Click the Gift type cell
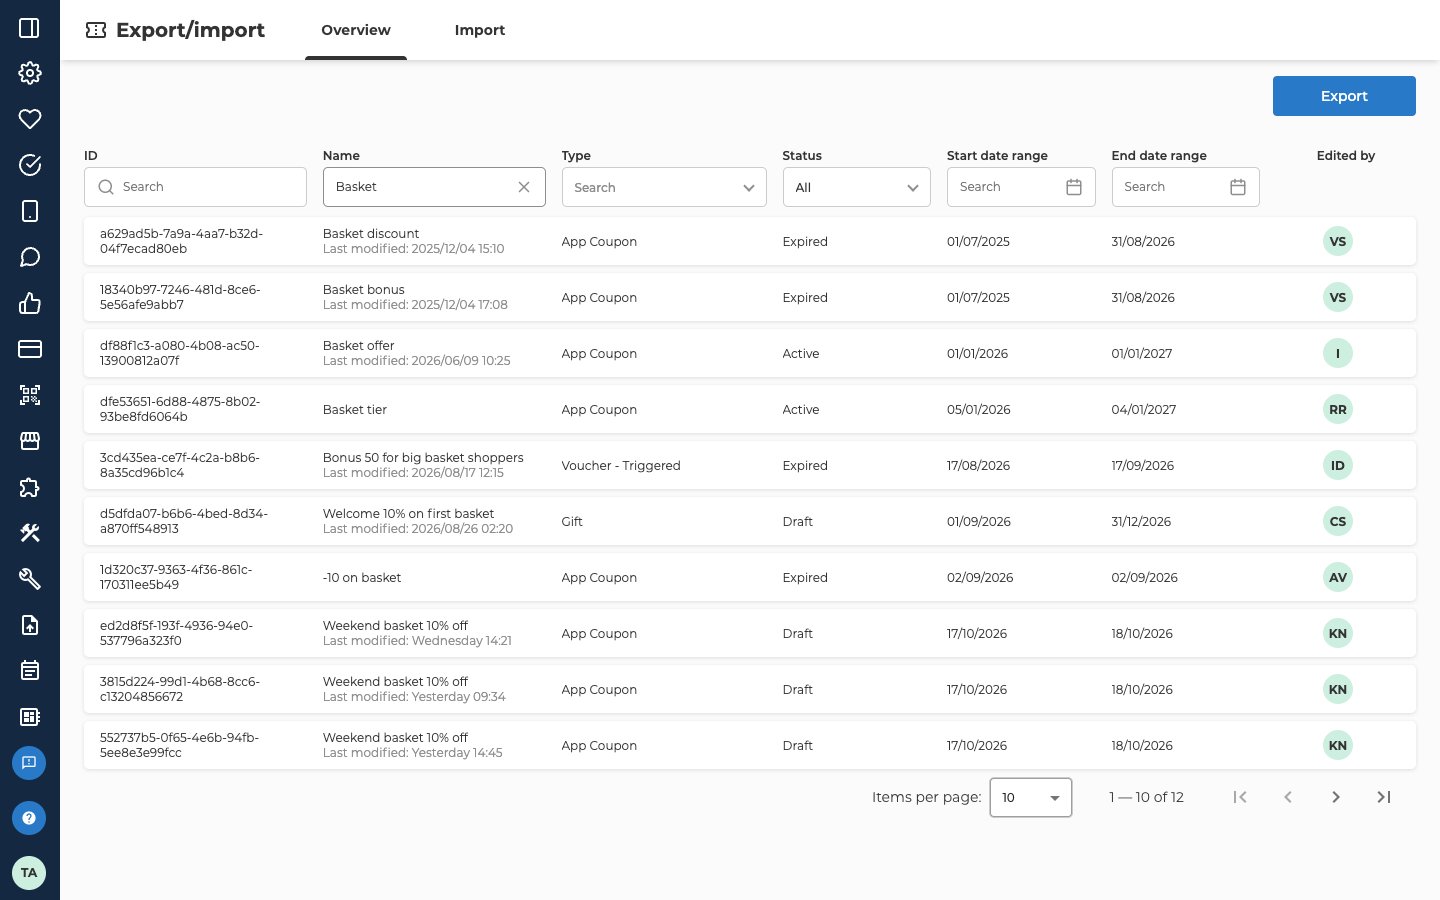 coord(572,521)
